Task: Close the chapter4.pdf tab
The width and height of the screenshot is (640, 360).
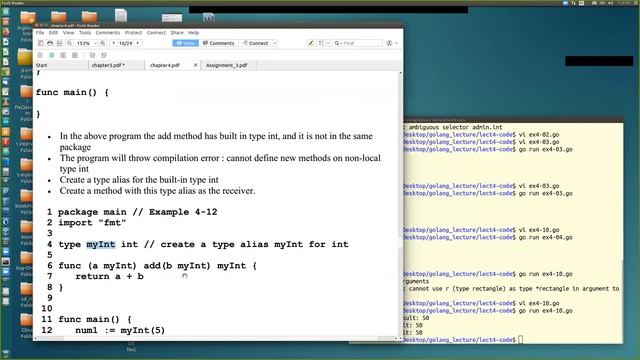Action: click(196, 65)
